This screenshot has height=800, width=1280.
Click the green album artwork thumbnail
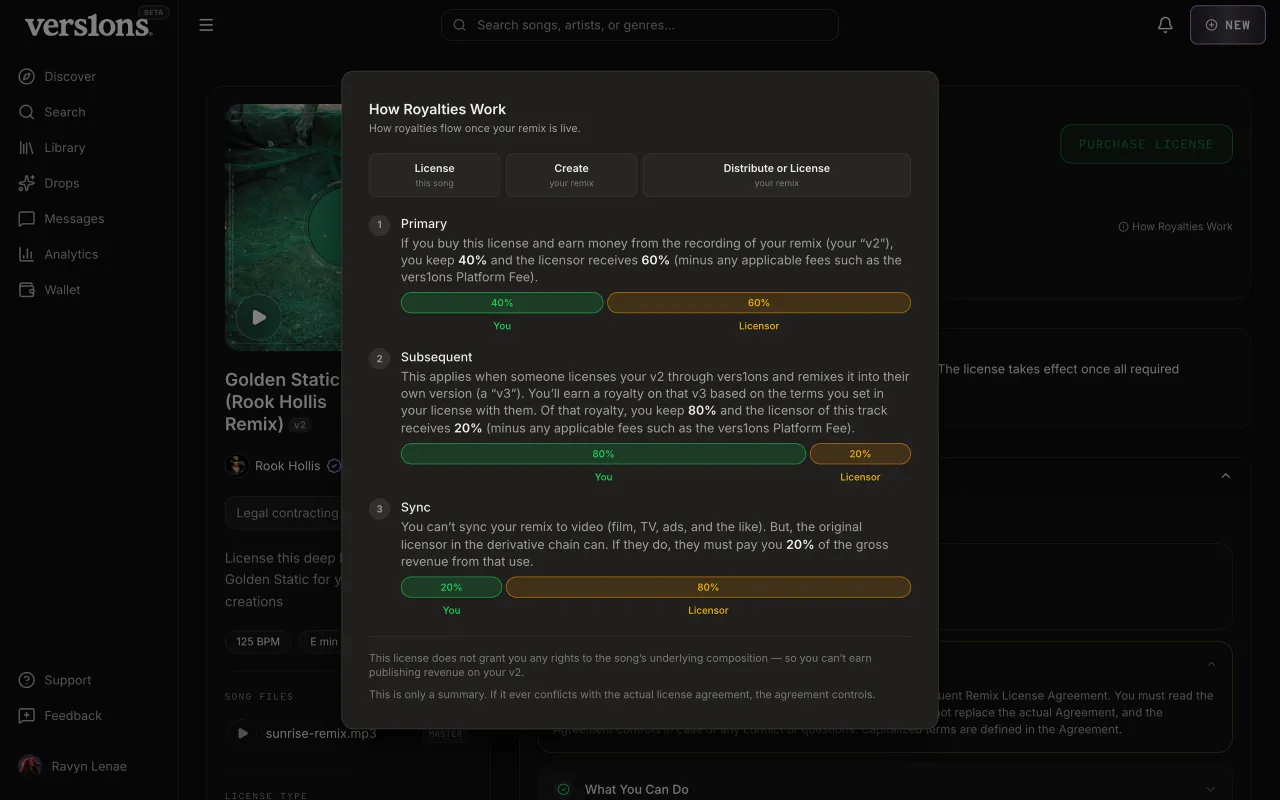pos(284,228)
